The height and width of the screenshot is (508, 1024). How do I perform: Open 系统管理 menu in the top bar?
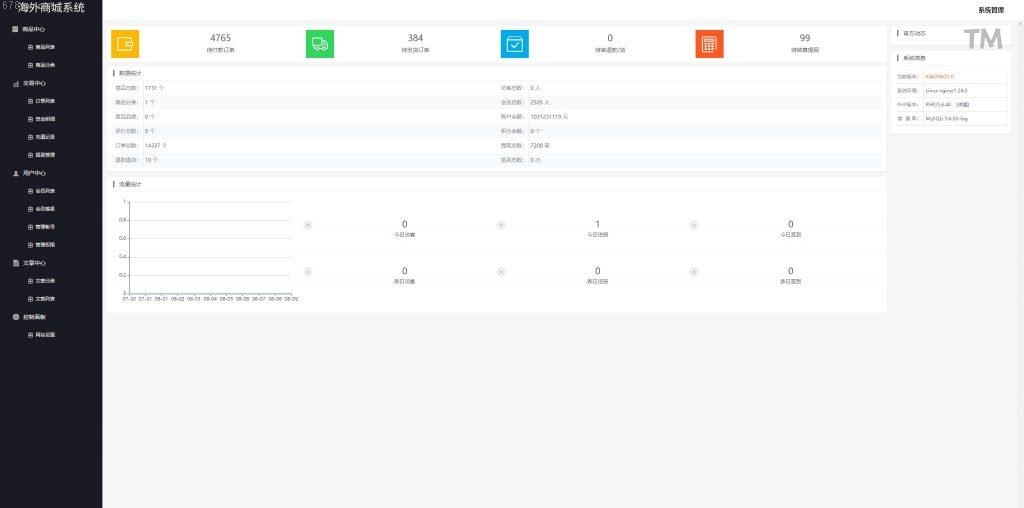tap(990, 10)
